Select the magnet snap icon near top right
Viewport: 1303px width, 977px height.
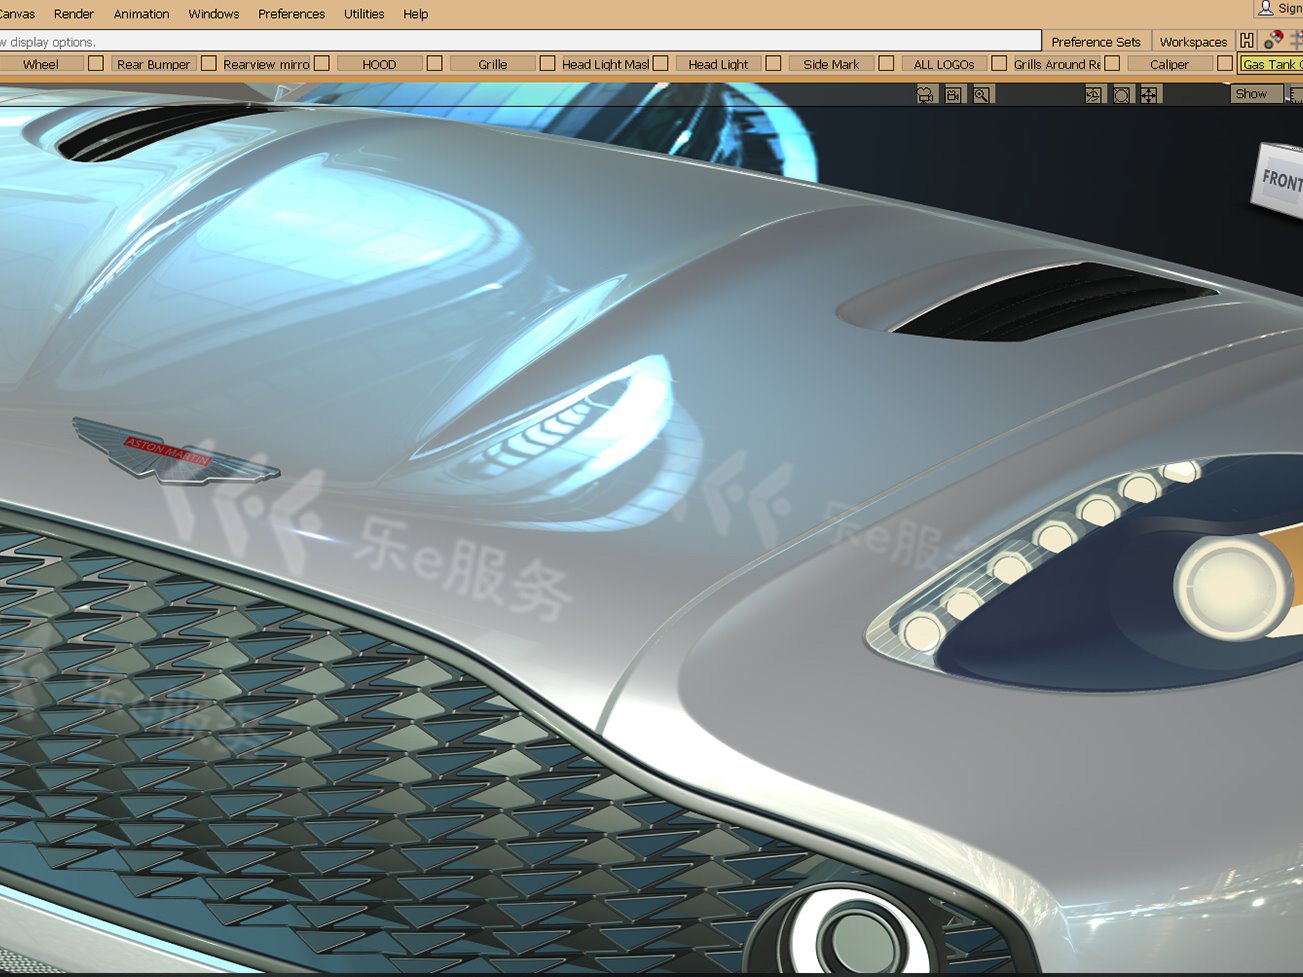(1276, 38)
